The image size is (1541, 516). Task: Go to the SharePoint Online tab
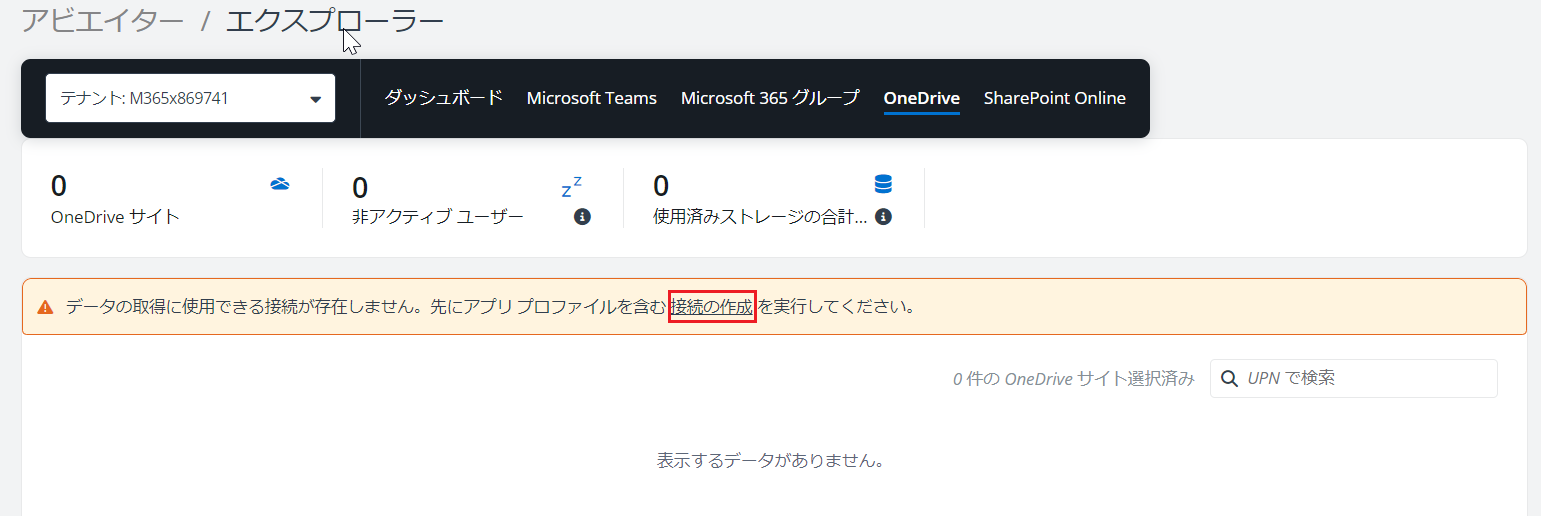click(x=1055, y=98)
